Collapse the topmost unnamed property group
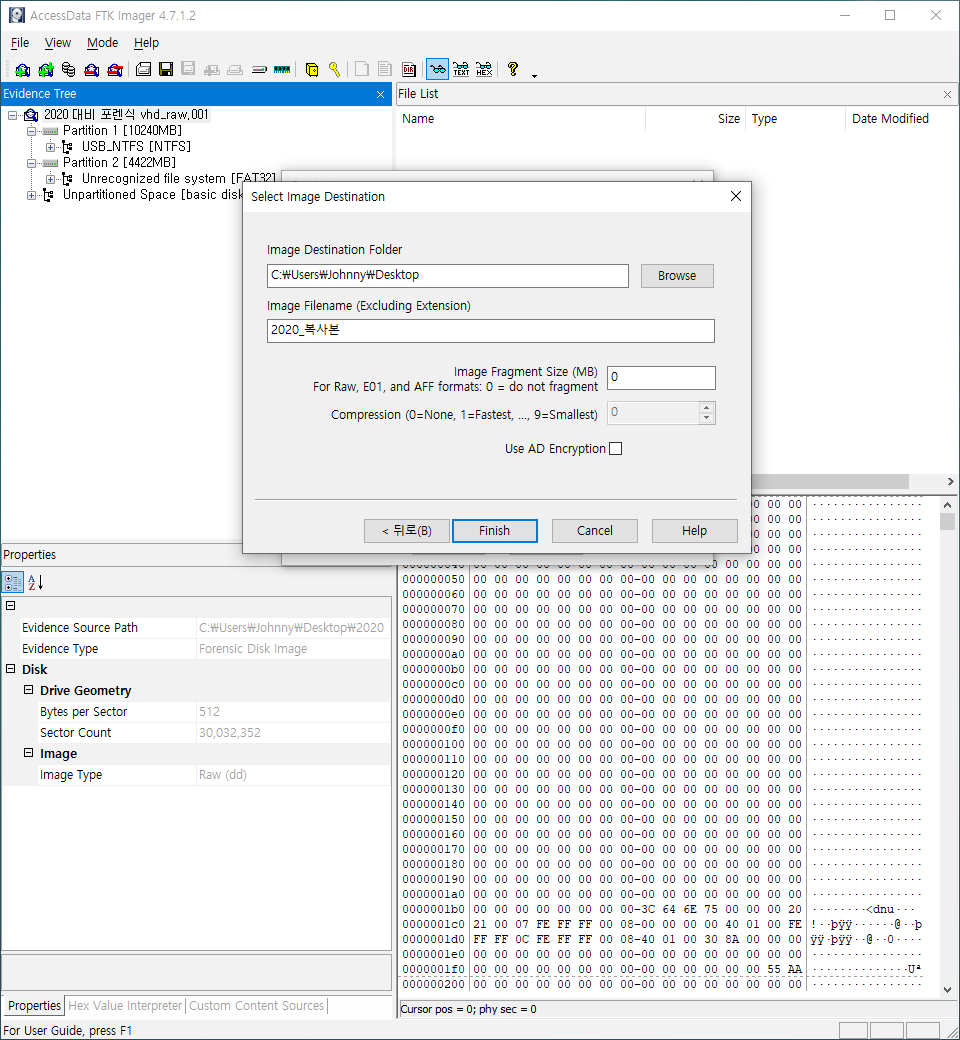 coord(11,606)
